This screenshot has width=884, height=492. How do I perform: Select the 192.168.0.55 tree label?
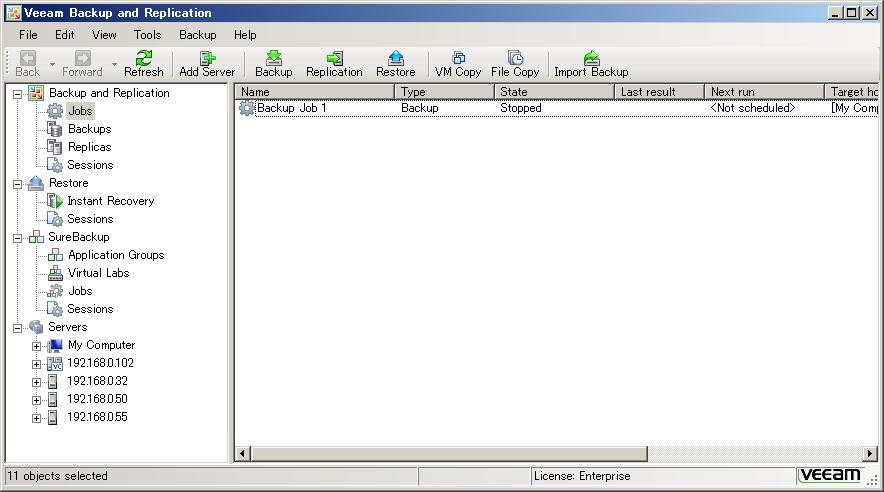tap(98, 417)
